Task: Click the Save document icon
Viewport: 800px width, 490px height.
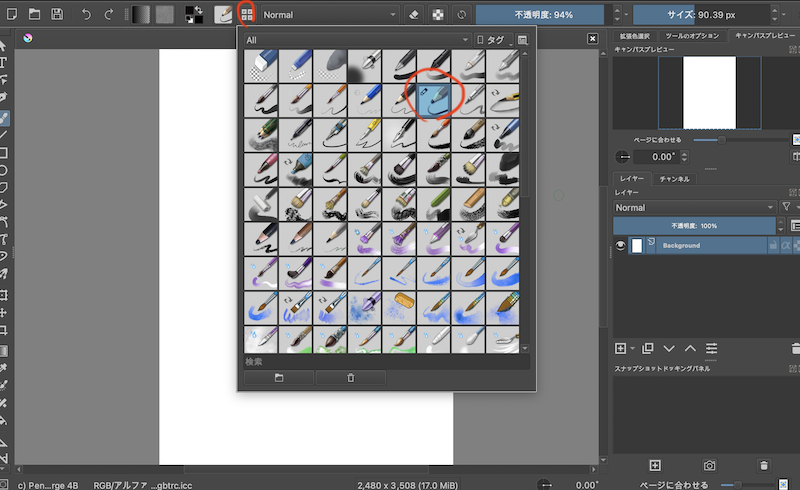Action: point(57,14)
